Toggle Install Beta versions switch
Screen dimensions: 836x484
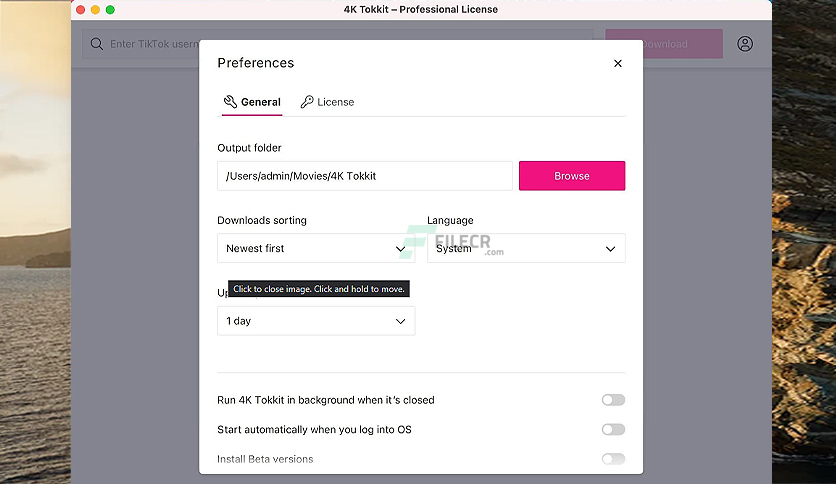point(613,459)
